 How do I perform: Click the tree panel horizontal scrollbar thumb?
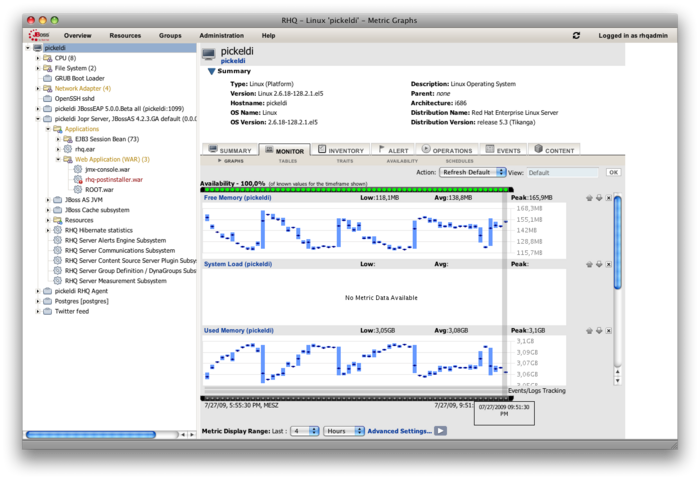[x=91, y=434]
